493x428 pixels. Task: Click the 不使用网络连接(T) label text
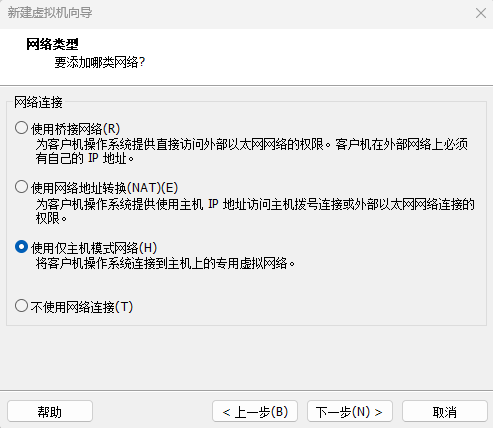(x=82, y=307)
